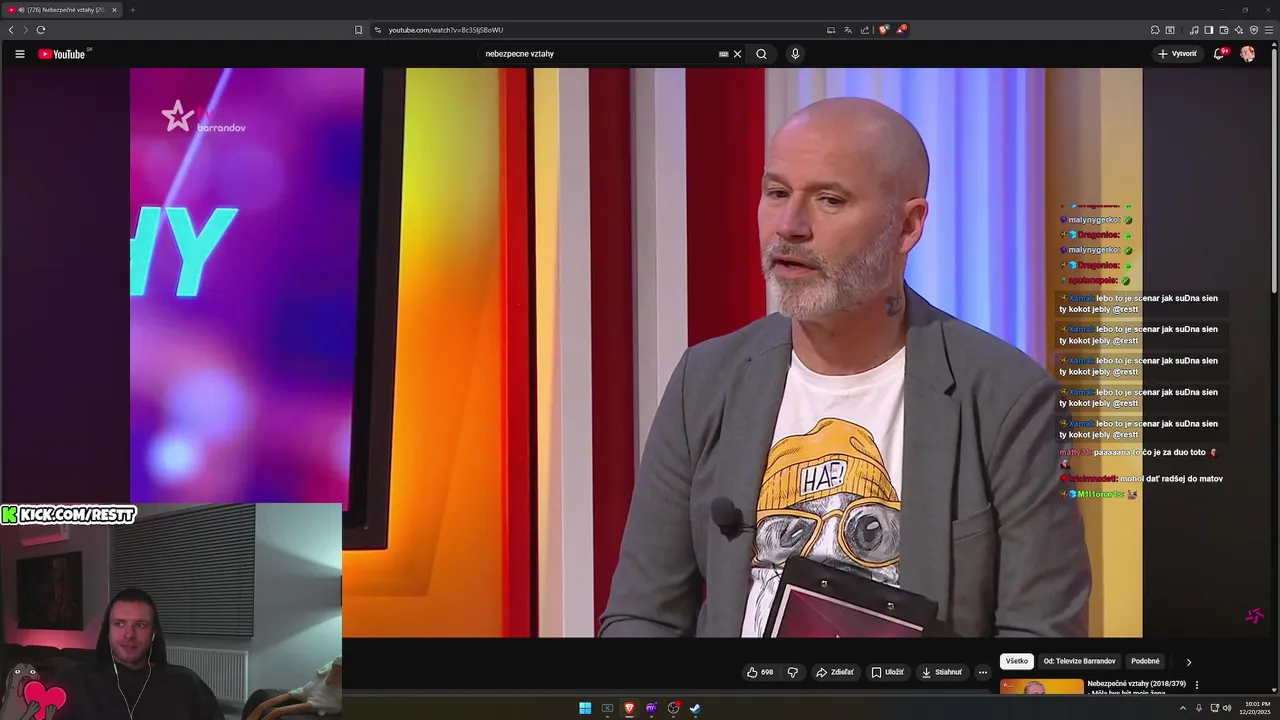Click the Uložiť save button
The width and height of the screenshot is (1280, 720).
887,672
